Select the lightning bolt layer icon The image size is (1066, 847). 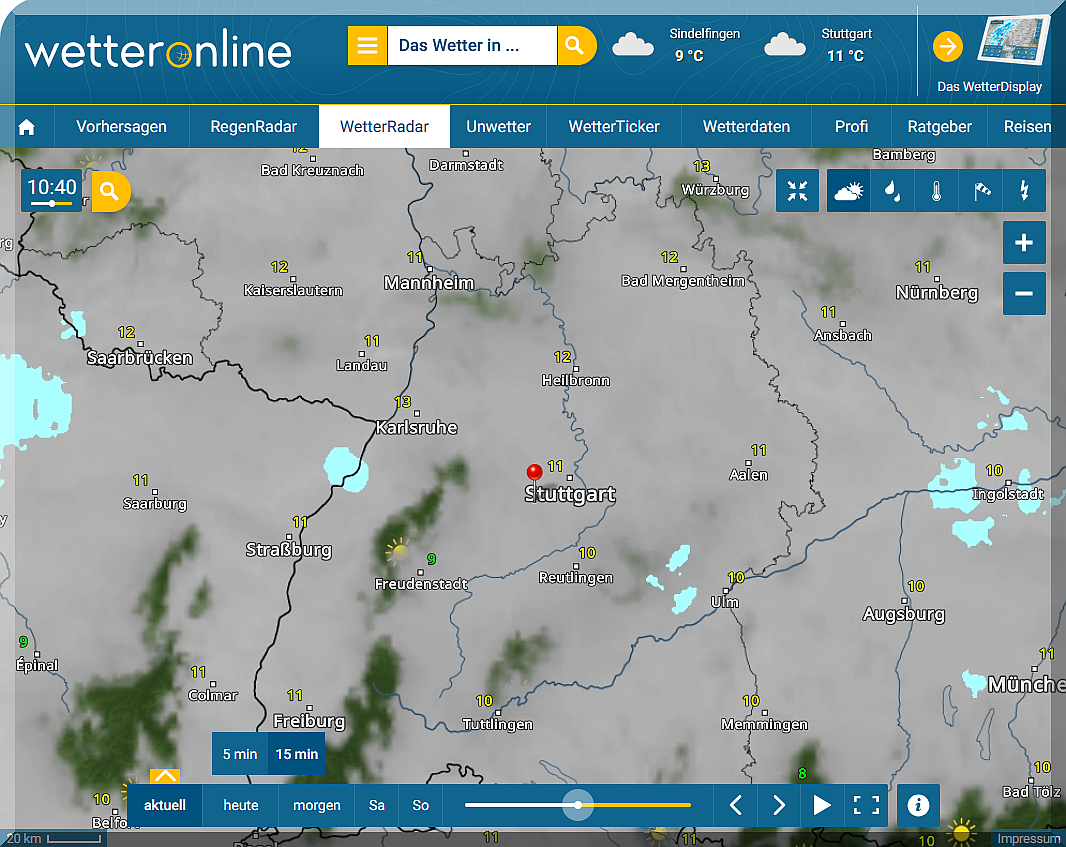pos(1024,191)
